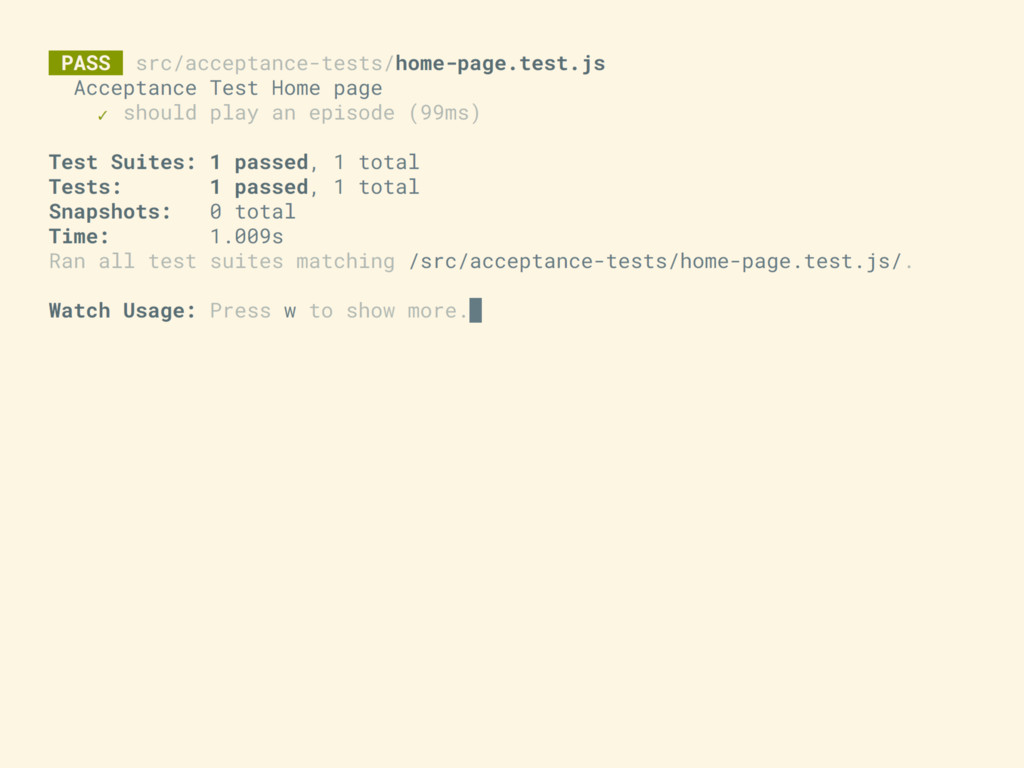This screenshot has height=768, width=1024.
Task: Click the should play an episode test
Action: pyautogui.click(x=259, y=113)
